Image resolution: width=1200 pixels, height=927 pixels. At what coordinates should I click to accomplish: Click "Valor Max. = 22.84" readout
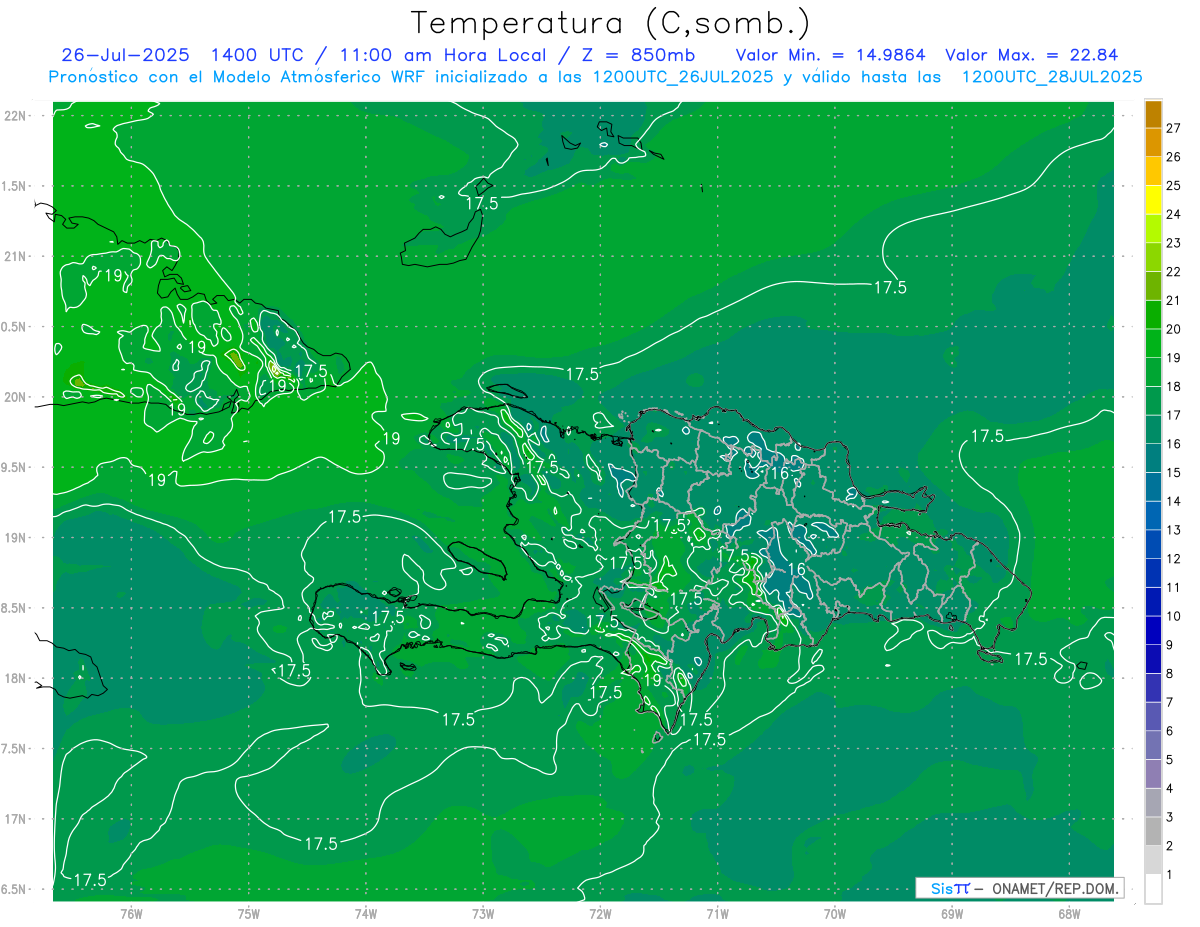pyautogui.click(x=1031, y=55)
